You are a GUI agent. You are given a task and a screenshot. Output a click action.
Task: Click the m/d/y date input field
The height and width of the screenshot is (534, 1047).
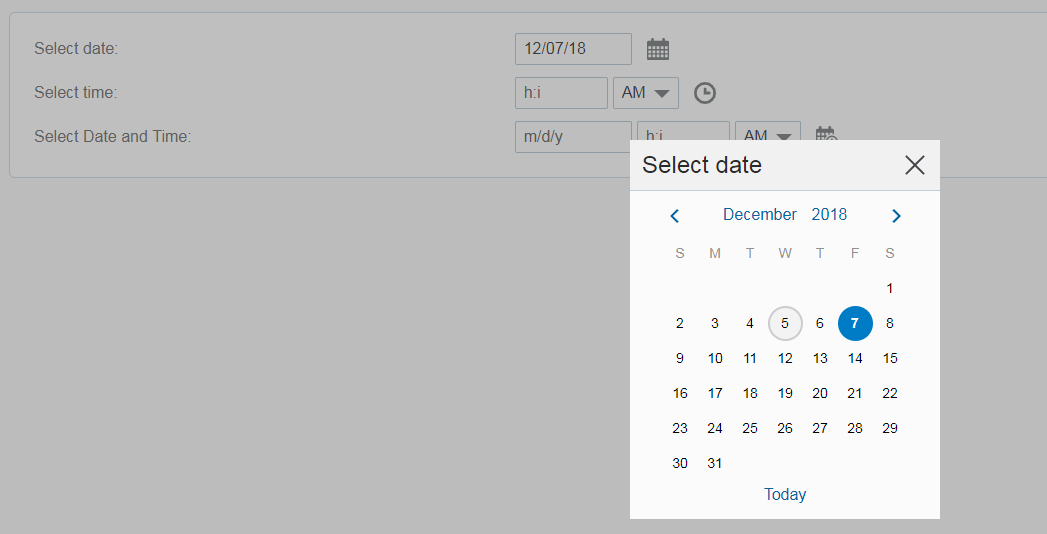(x=573, y=136)
